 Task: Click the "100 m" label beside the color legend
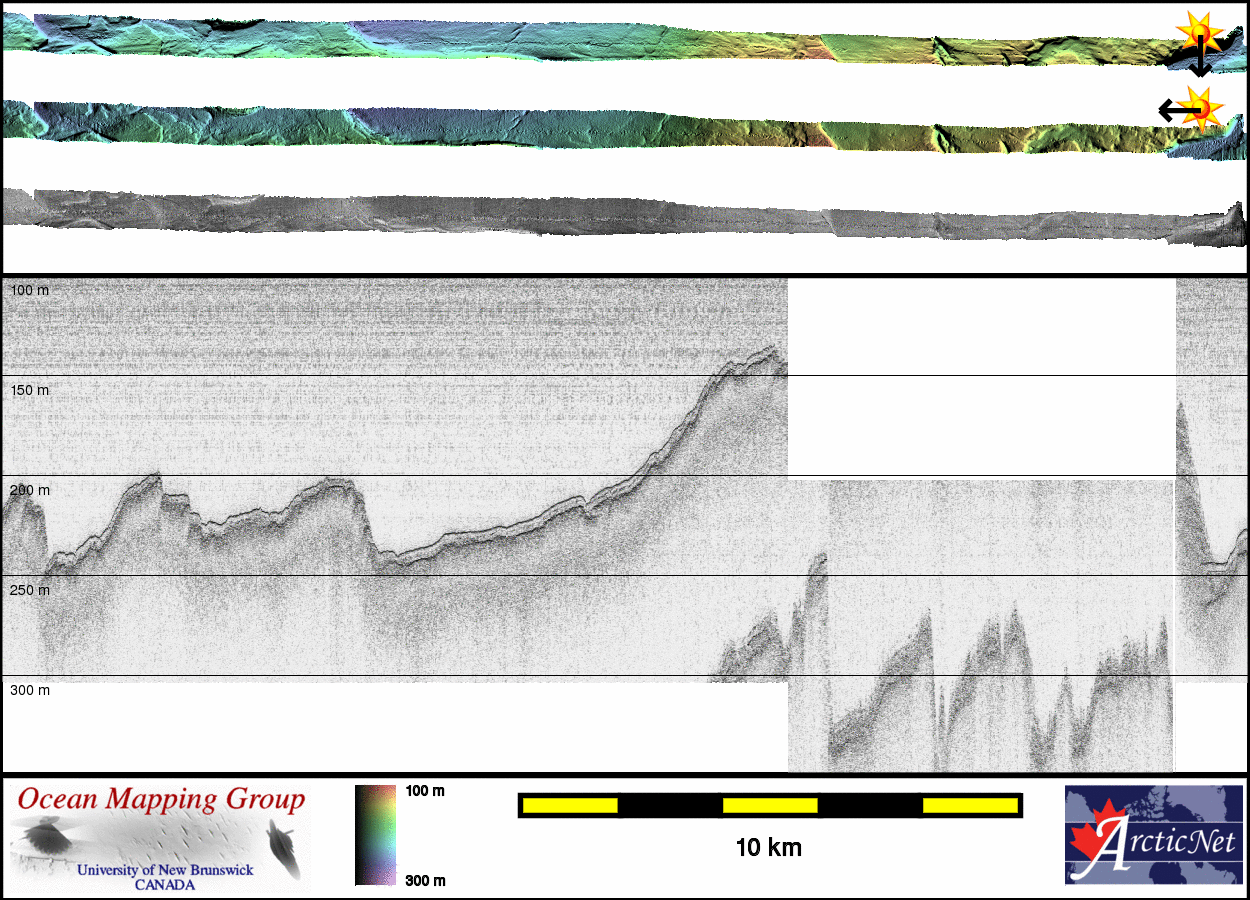pyautogui.click(x=424, y=791)
